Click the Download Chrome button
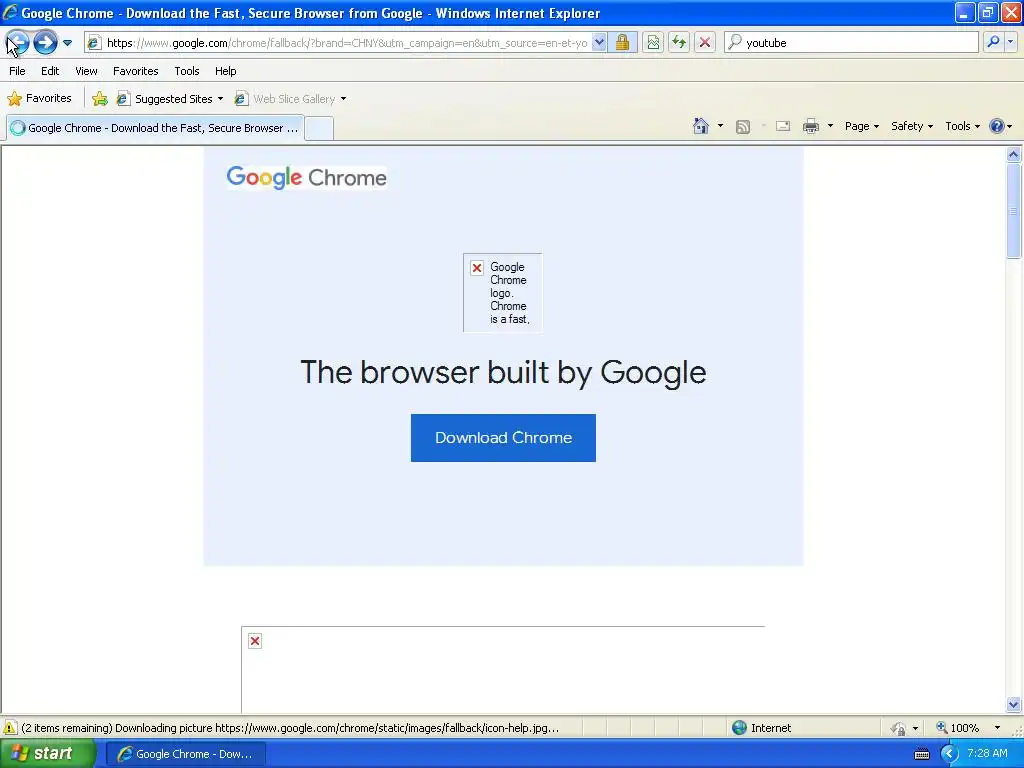The image size is (1024, 768). point(503,438)
